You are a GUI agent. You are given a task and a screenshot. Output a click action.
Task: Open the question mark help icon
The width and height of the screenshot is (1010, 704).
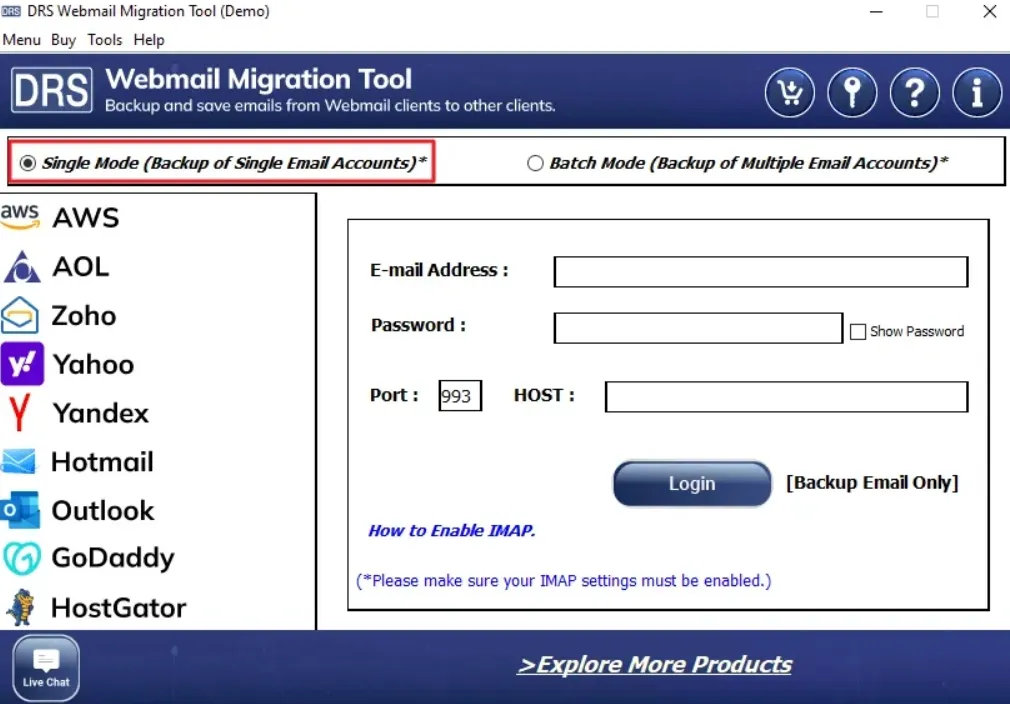tap(914, 94)
